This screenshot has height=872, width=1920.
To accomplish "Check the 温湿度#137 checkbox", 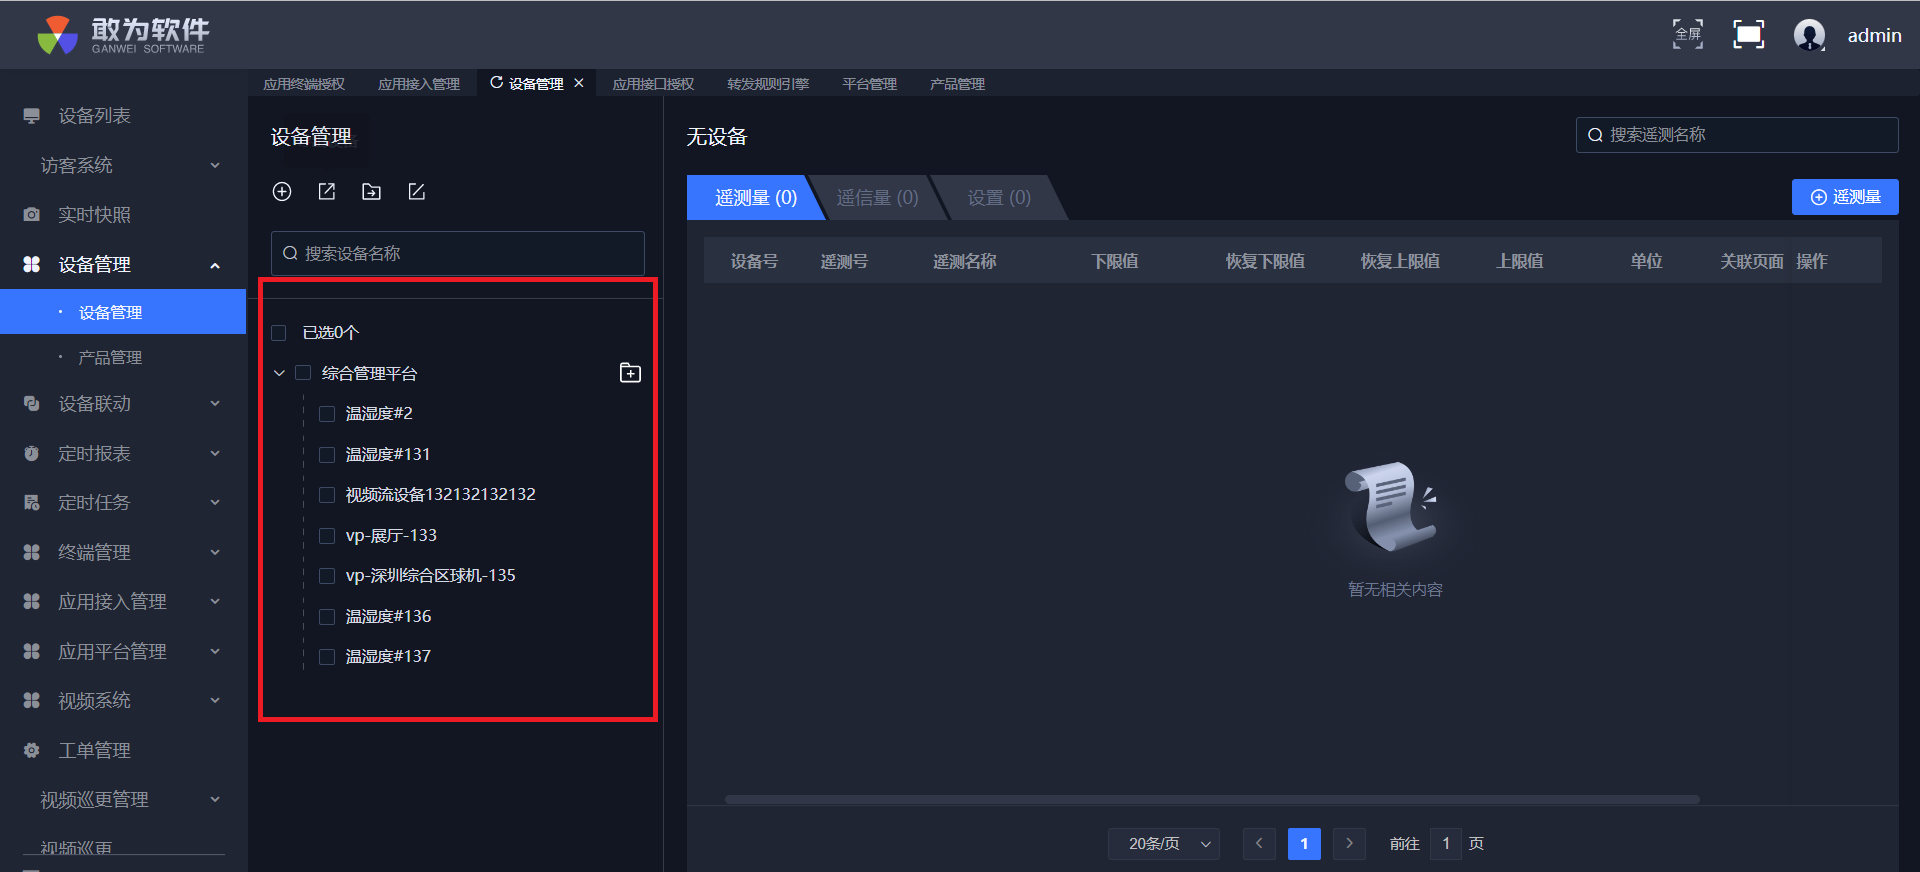I will click(x=327, y=657).
